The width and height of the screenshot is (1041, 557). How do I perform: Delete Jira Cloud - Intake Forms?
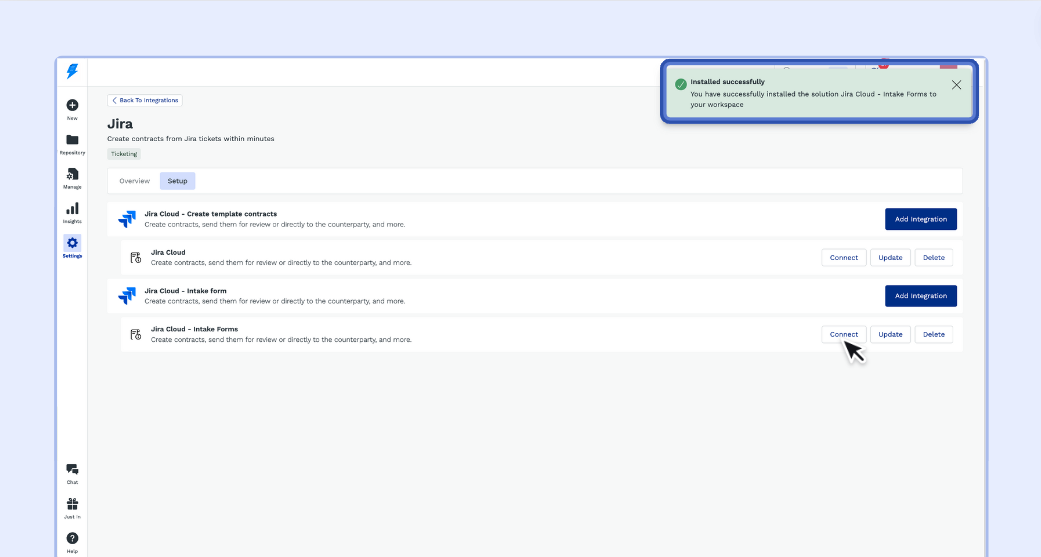tap(933, 334)
